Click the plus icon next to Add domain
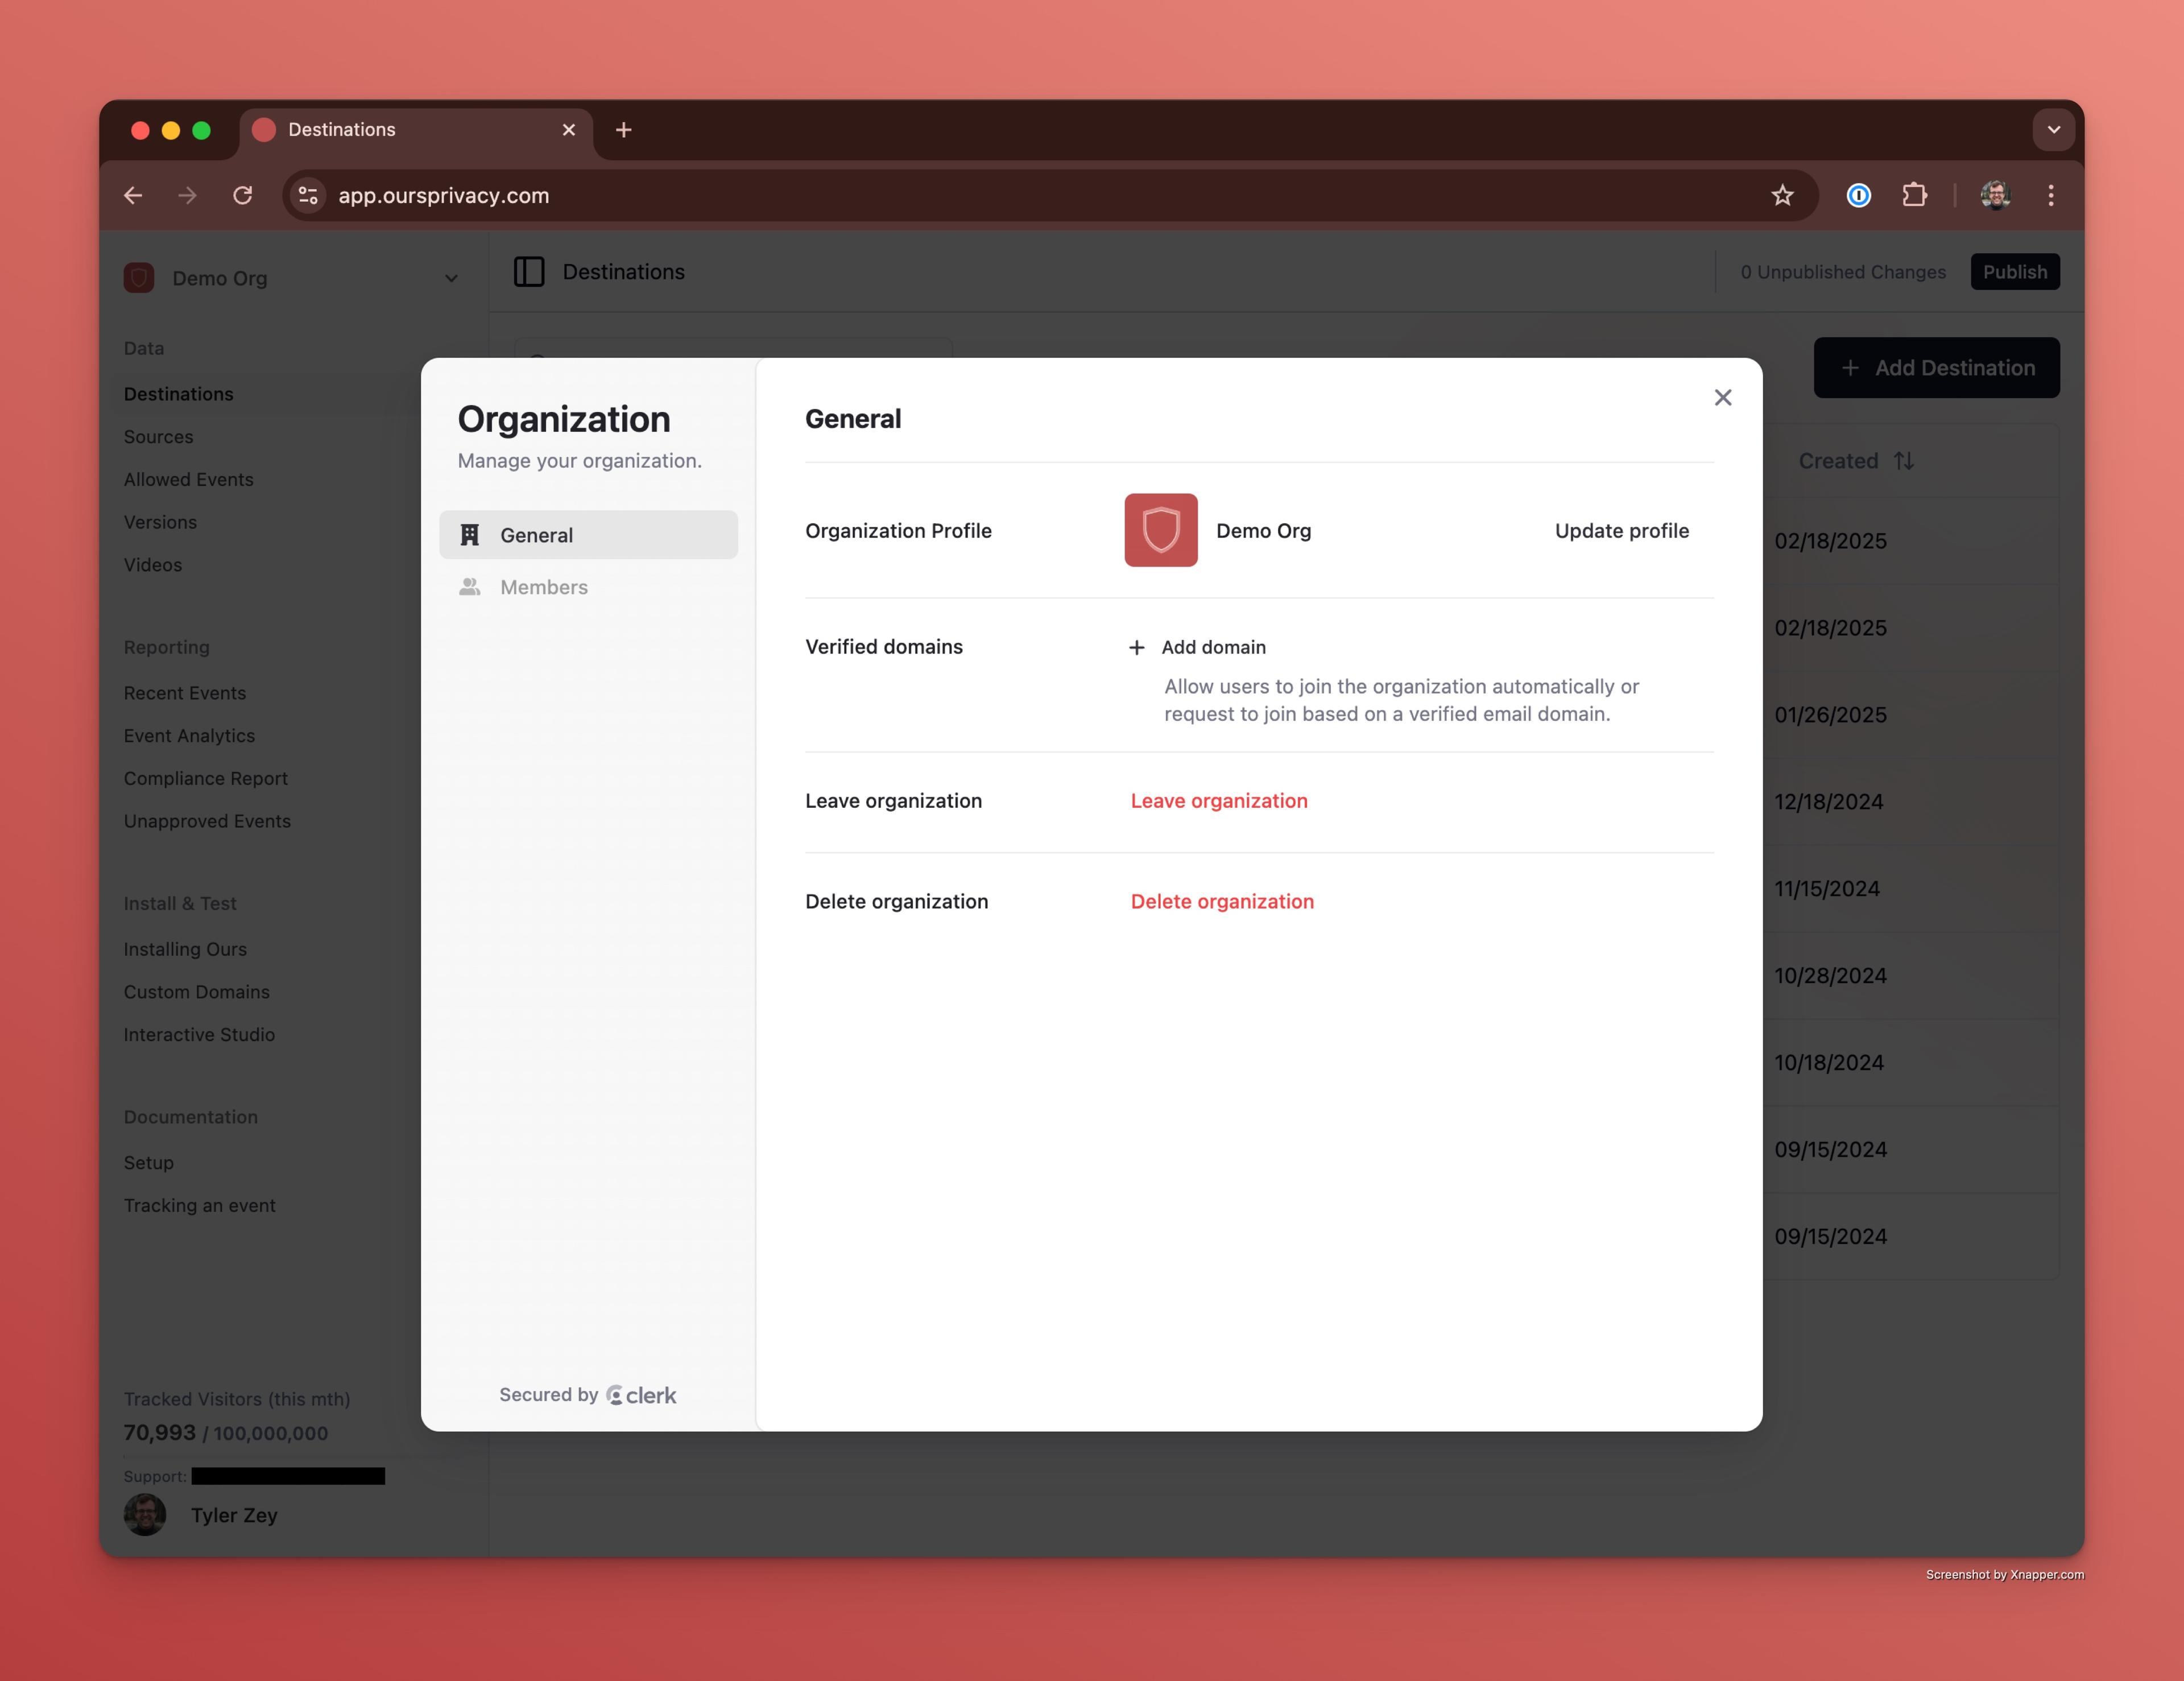This screenshot has width=2184, height=1681. tap(1136, 648)
